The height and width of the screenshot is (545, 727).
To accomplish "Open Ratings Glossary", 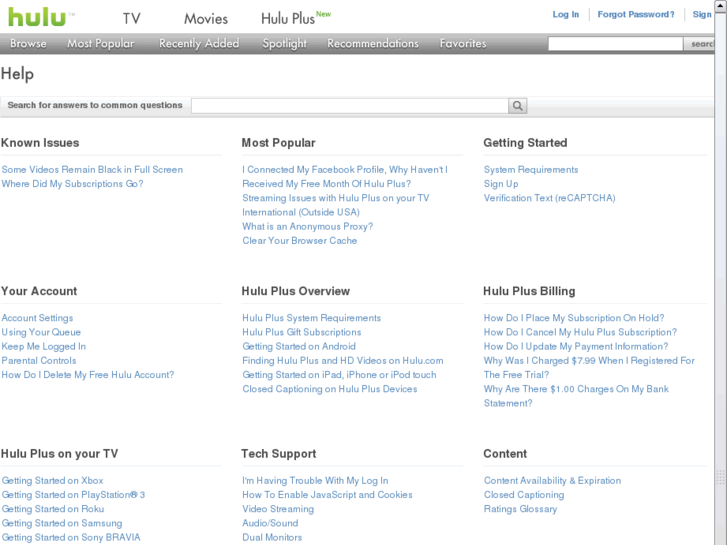I will tap(520, 509).
